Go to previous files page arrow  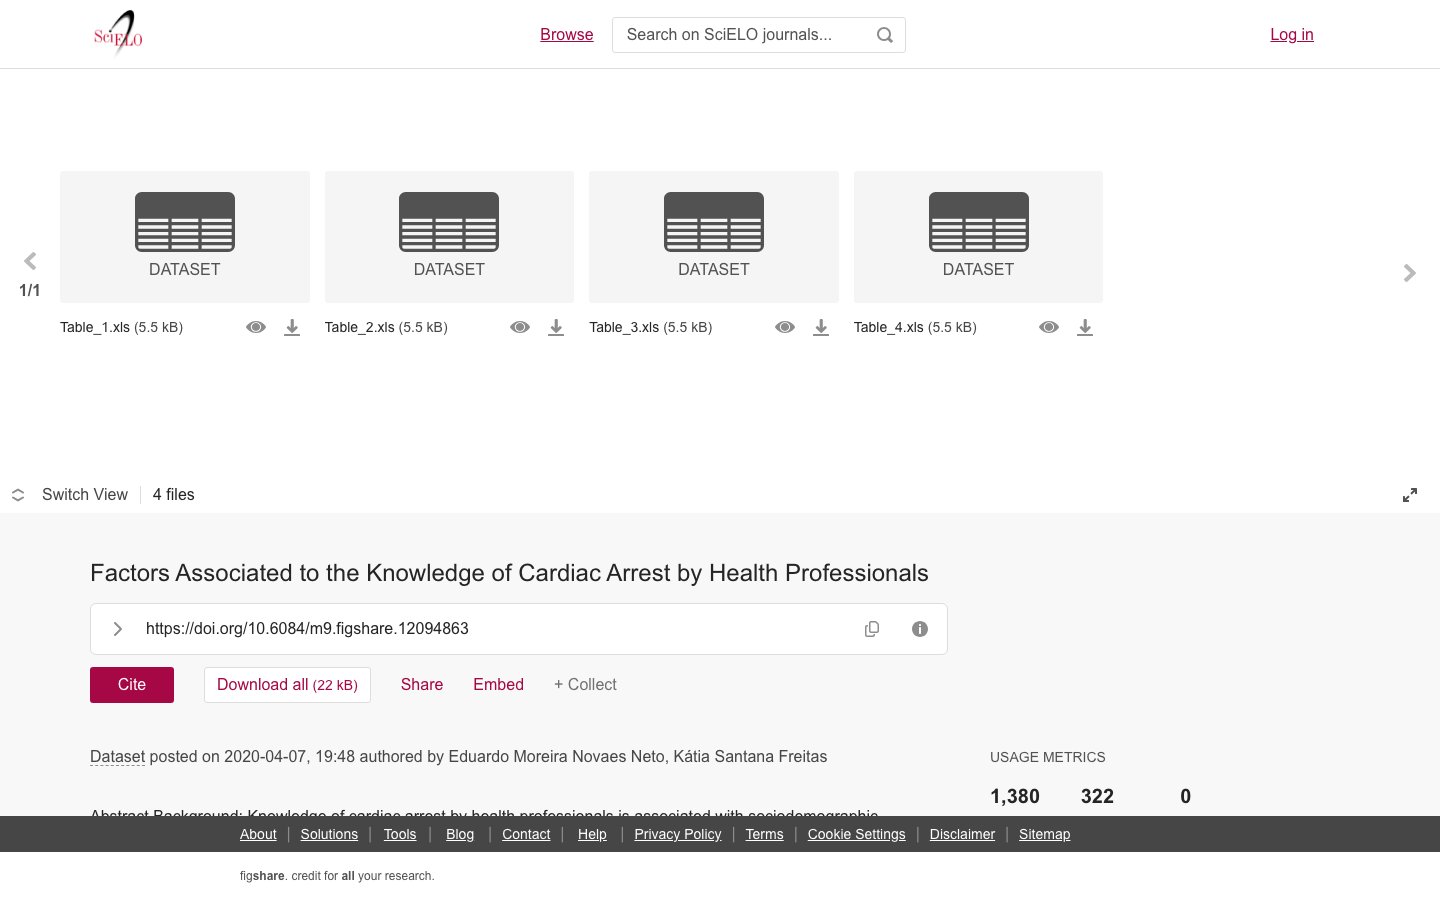click(x=30, y=261)
